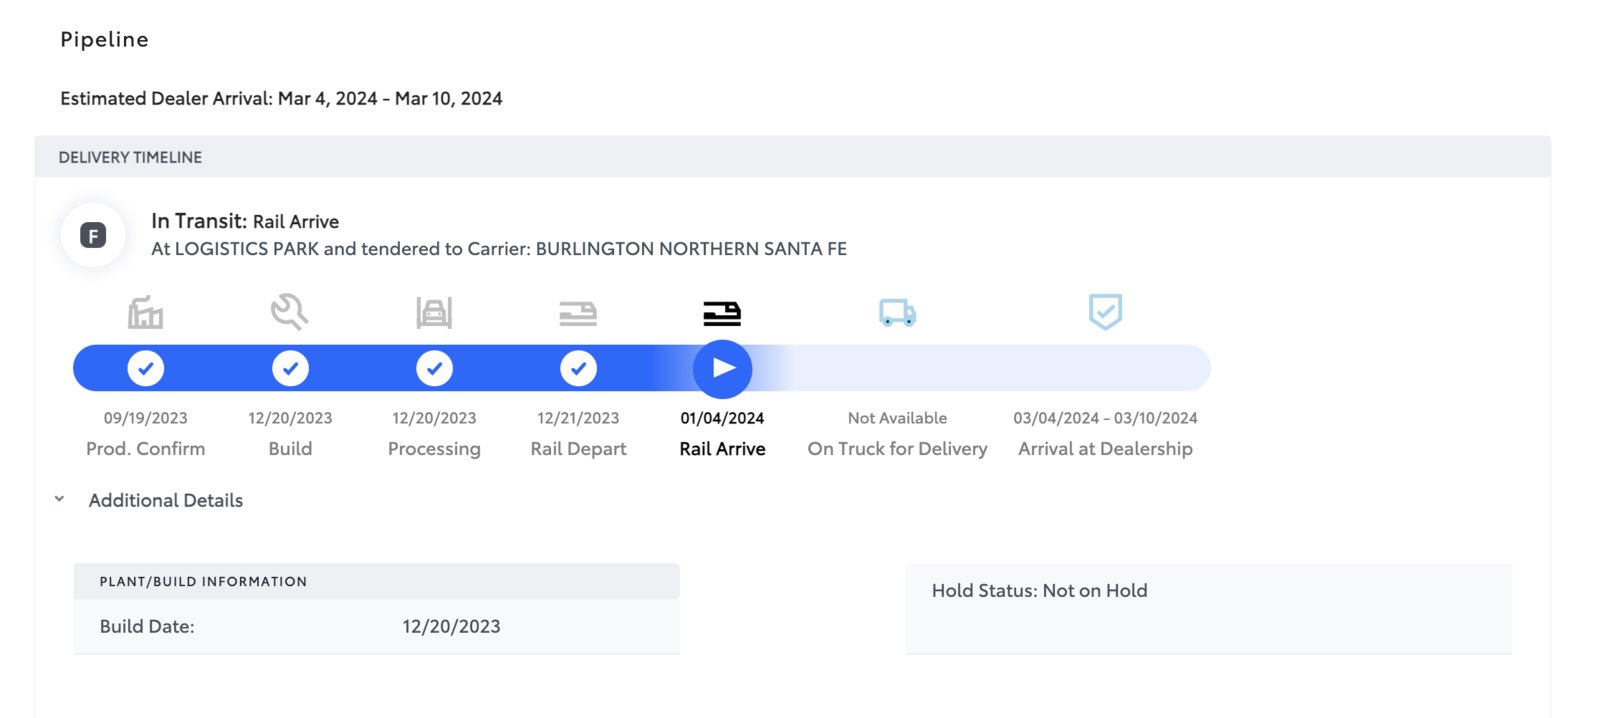Click the Estimated Dealer Arrival text
This screenshot has height=718, width=1598.
tap(281, 99)
